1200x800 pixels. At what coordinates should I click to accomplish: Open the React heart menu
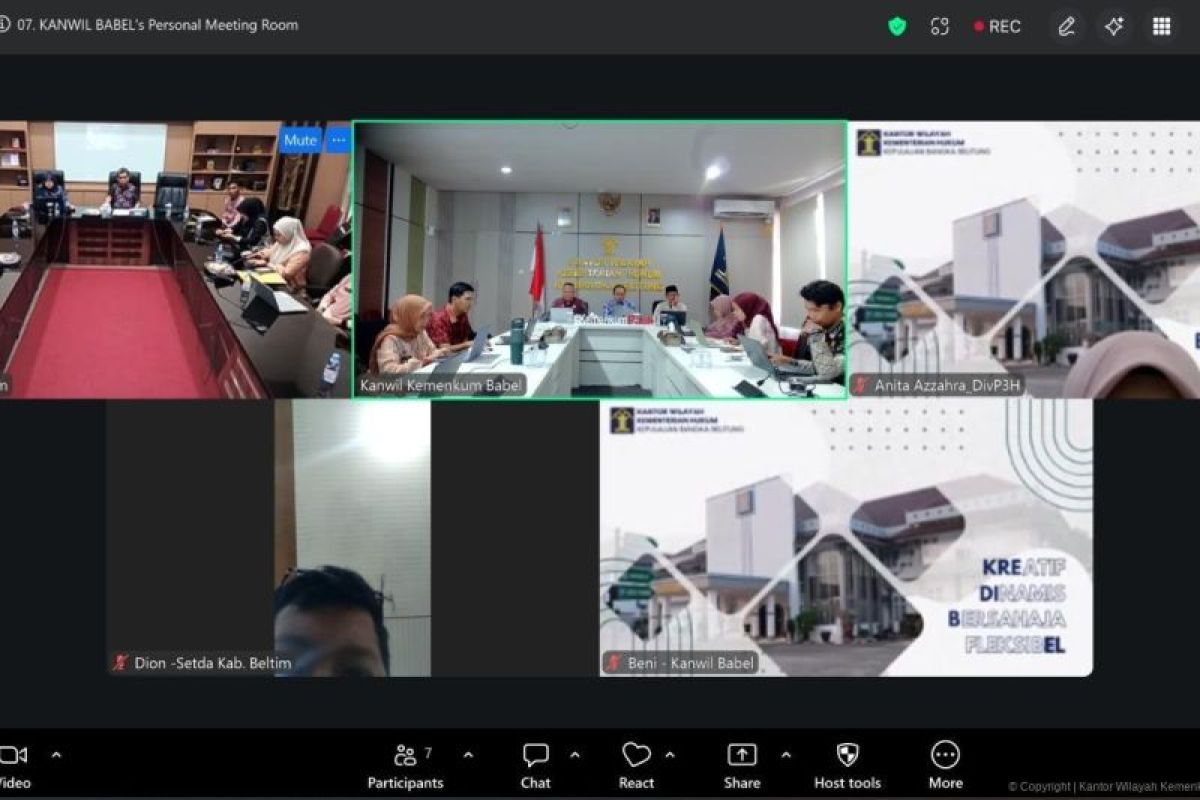click(x=637, y=766)
